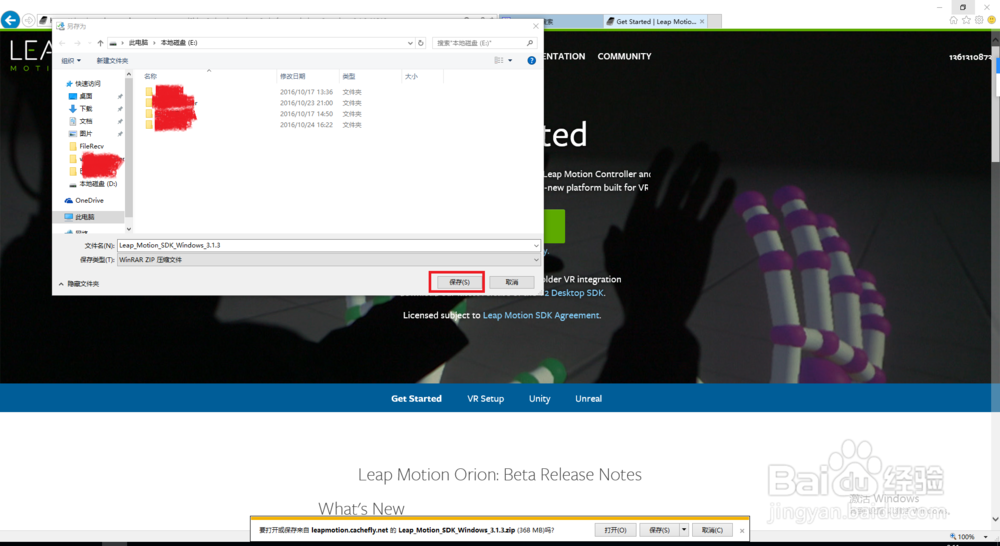Sort files by the 修改日期 column header
This screenshot has width=1000, height=546.
pyautogui.click(x=292, y=77)
